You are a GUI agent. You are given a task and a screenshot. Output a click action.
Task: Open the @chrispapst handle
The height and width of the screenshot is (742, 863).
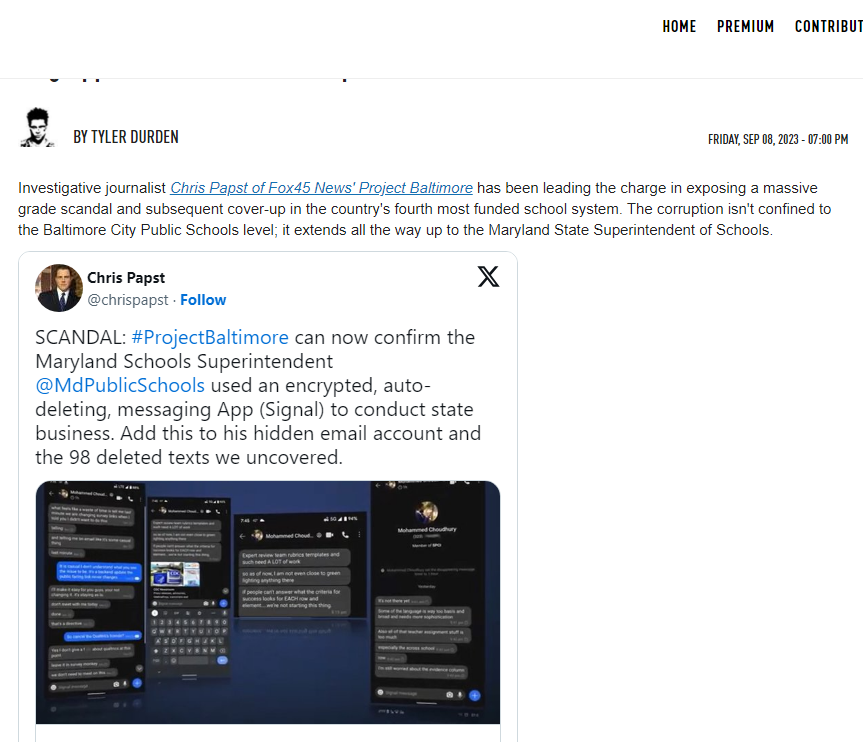coord(128,300)
